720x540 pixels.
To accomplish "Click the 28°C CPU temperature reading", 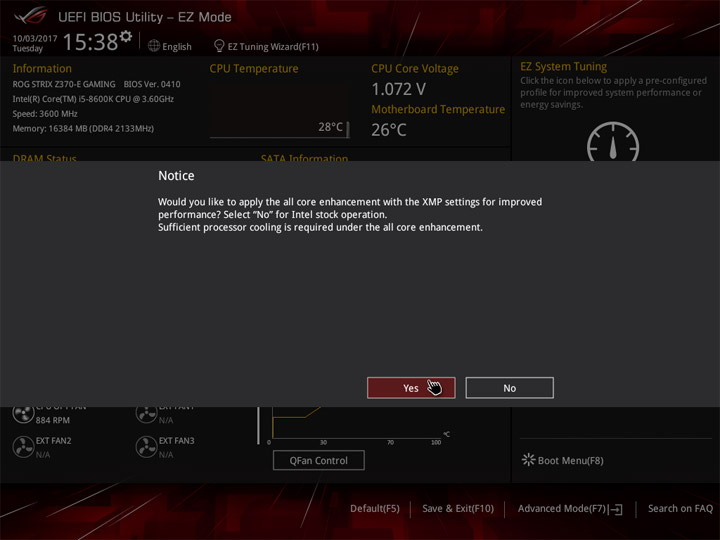I will (x=331, y=127).
